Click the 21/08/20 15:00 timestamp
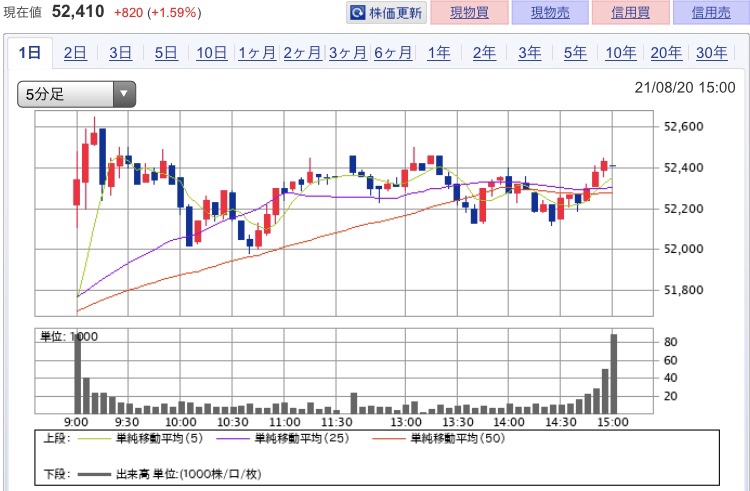The height and width of the screenshot is (491, 750). point(684,87)
